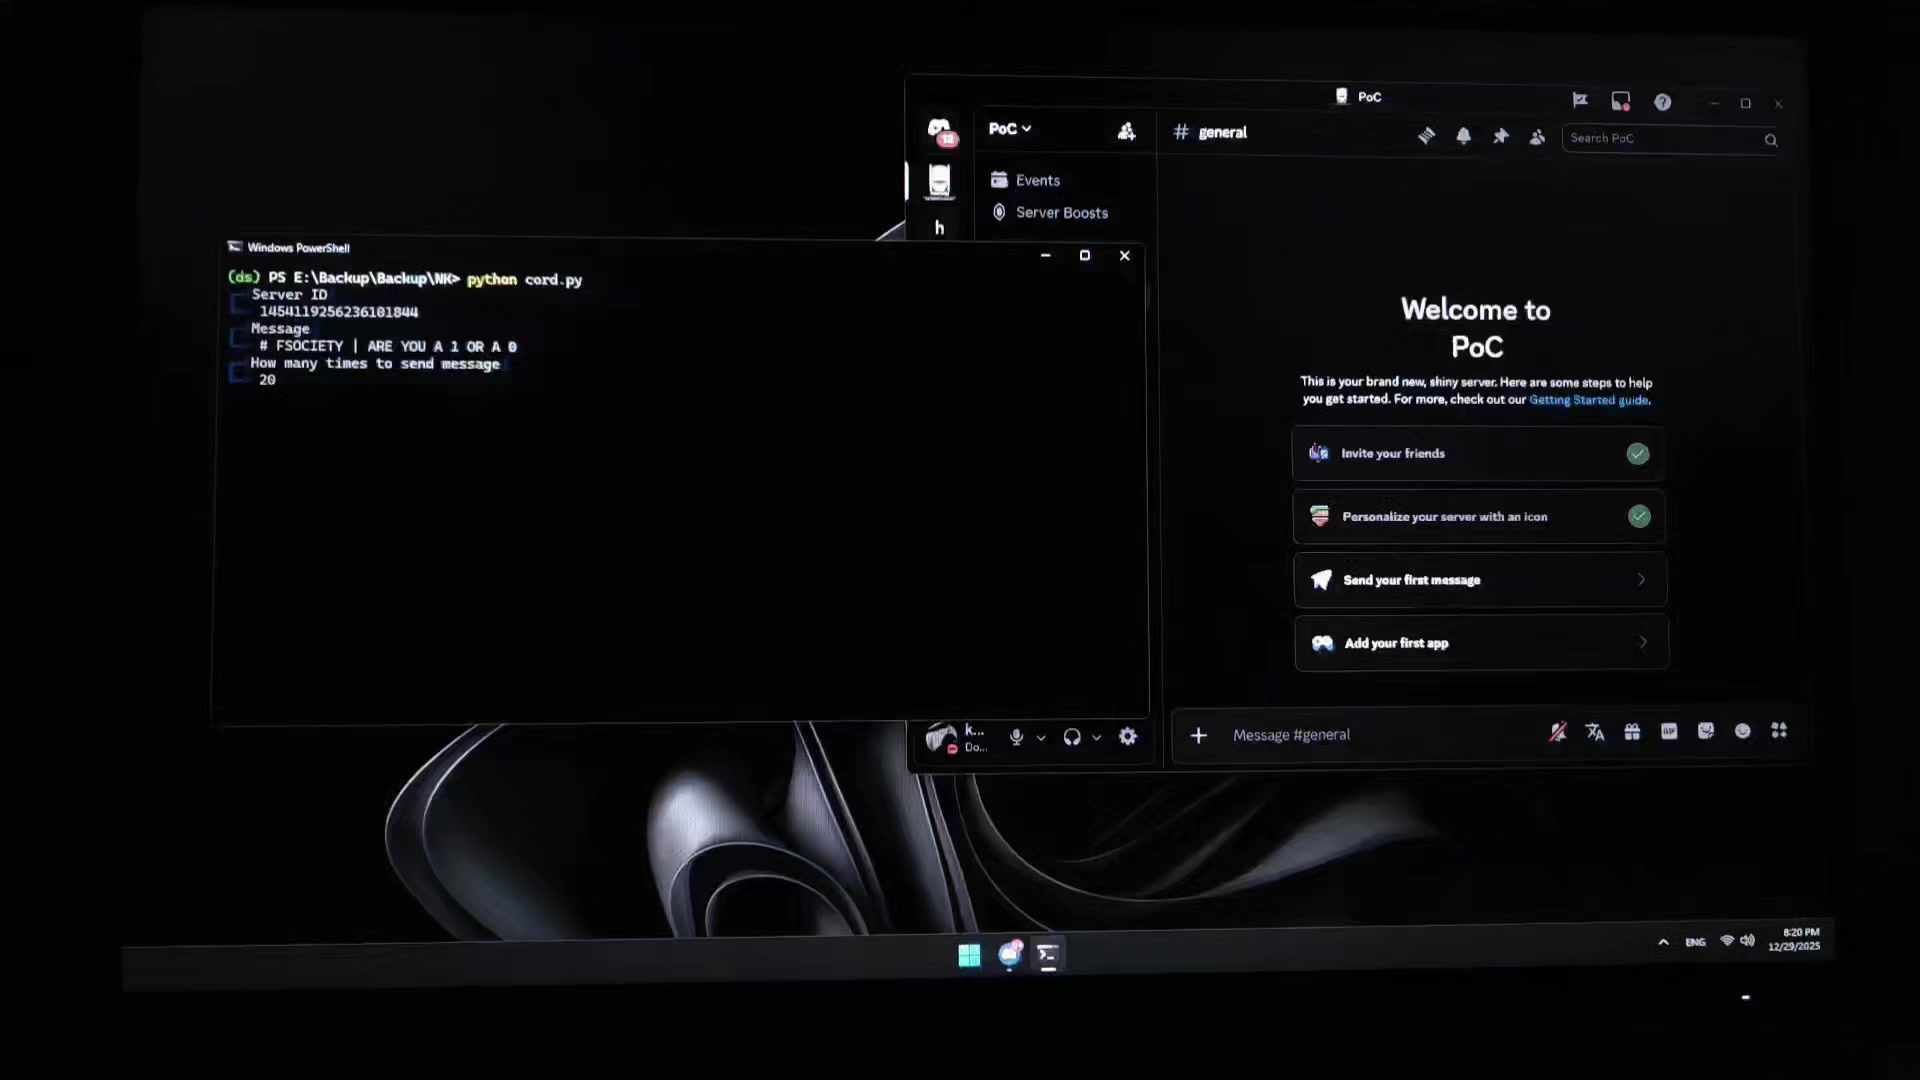Image resolution: width=1920 pixels, height=1080 pixels.
Task: Click the 'python cord.py' command in PowerShell
Action: 524,280
